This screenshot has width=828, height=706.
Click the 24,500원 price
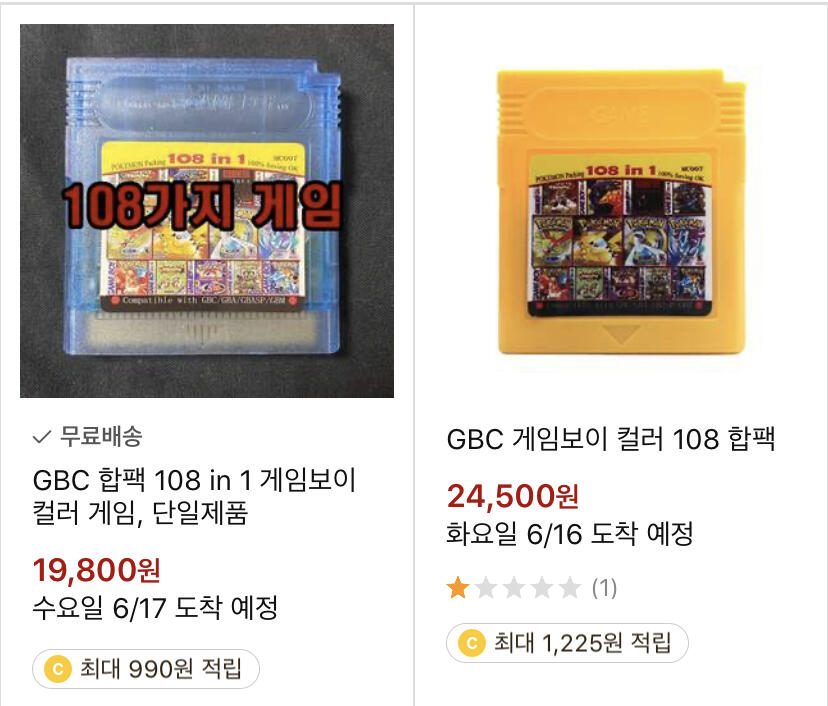tap(513, 496)
